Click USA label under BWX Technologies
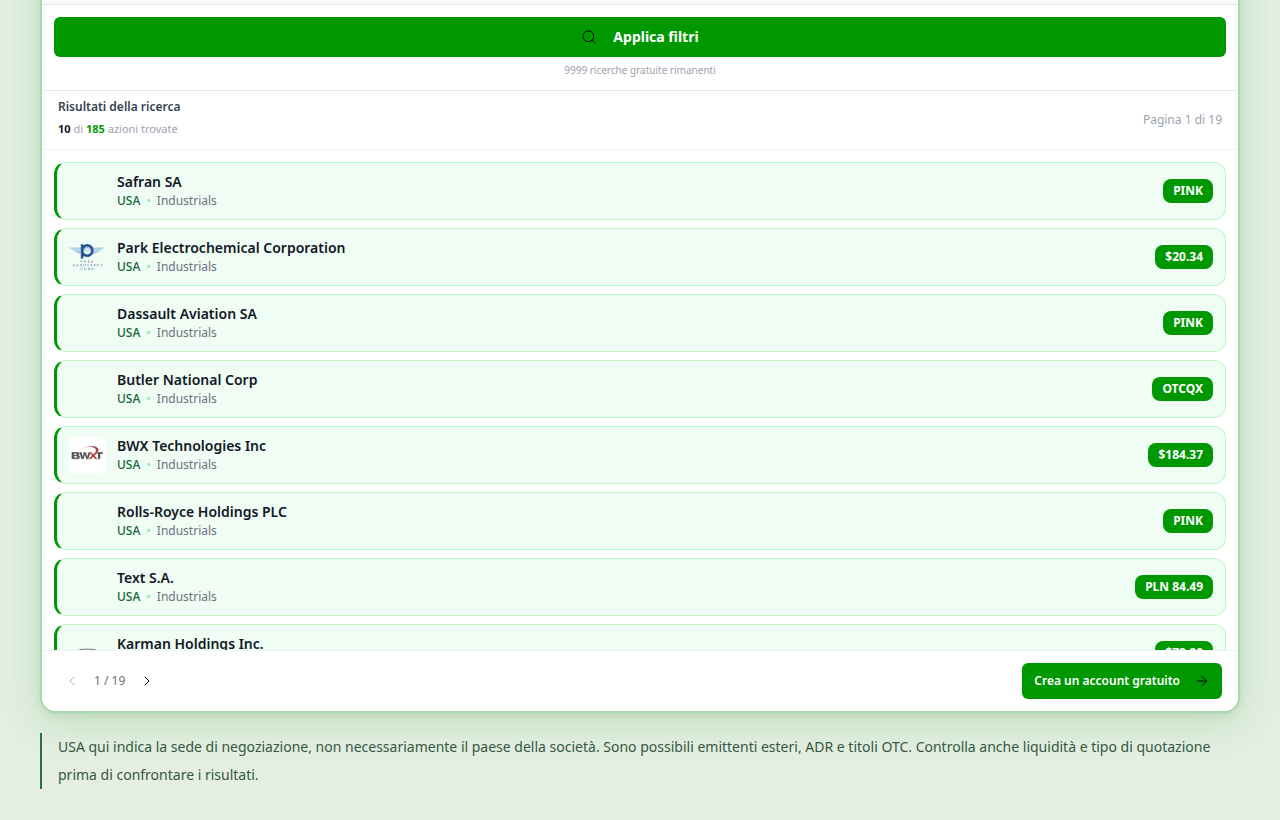The width and height of the screenshot is (1280, 820). coord(129,465)
